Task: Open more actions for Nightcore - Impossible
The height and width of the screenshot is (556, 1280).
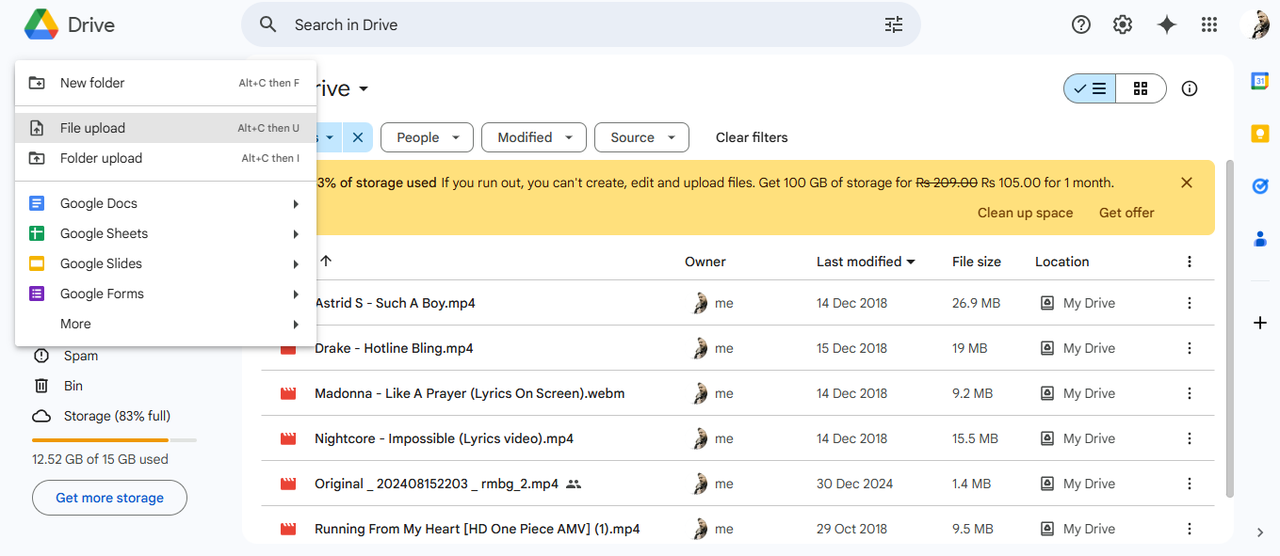Action: [x=1189, y=438]
